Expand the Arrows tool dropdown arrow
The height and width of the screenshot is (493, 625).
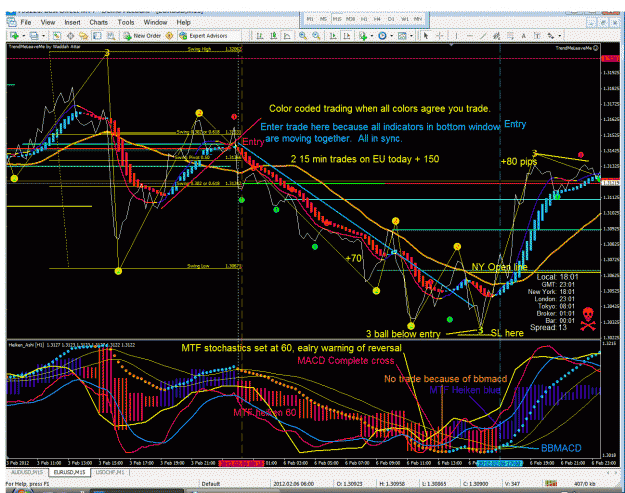560,36
